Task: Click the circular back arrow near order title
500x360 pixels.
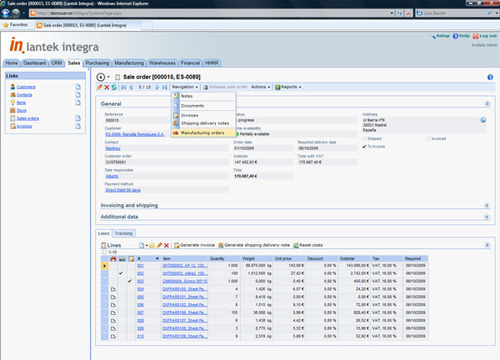Action: pos(100,77)
